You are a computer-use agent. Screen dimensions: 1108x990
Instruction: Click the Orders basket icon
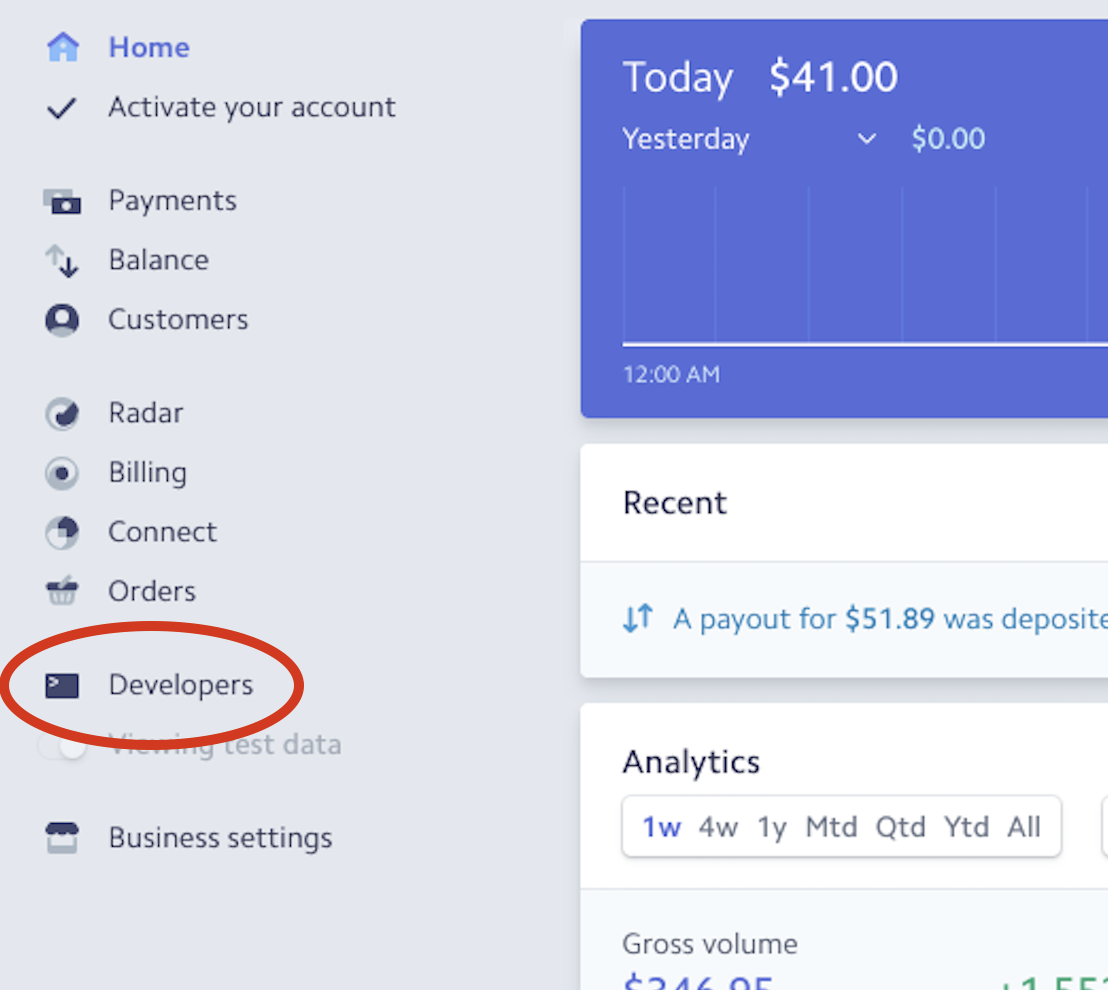click(x=62, y=590)
